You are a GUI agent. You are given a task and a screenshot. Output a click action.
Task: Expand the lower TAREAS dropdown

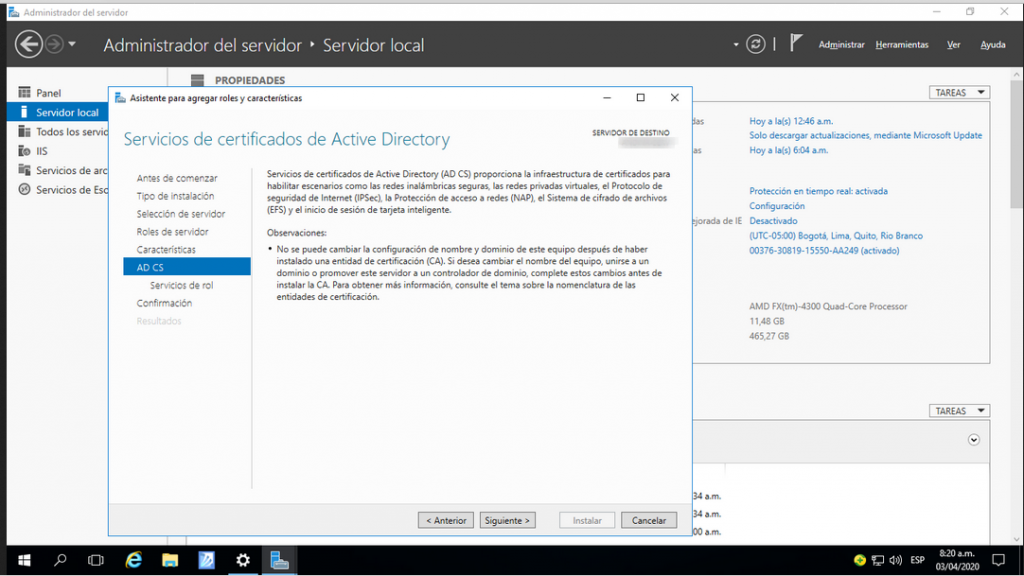point(959,411)
